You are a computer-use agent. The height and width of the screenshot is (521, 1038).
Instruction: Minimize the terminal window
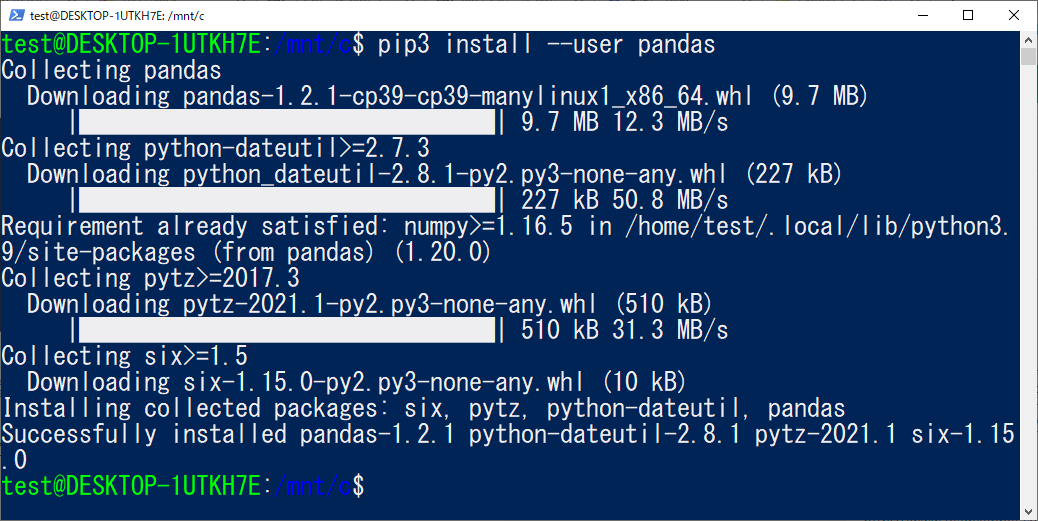pos(922,15)
